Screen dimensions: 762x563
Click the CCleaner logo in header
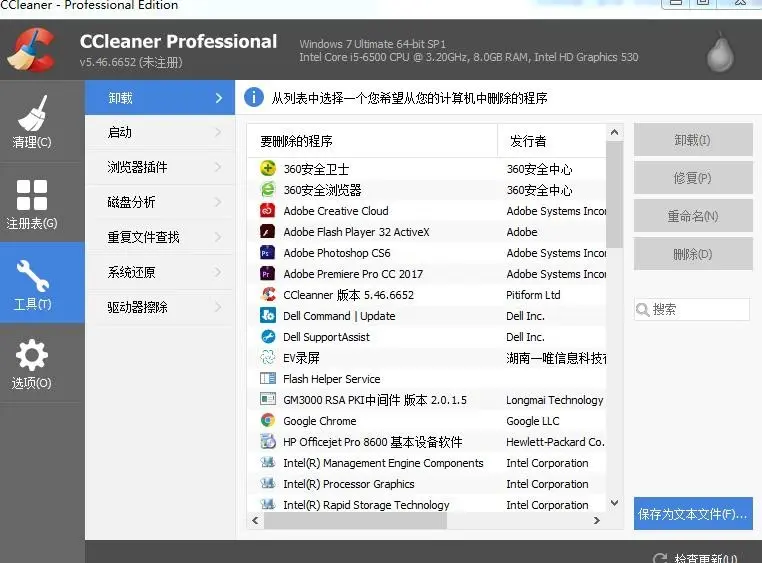32,50
